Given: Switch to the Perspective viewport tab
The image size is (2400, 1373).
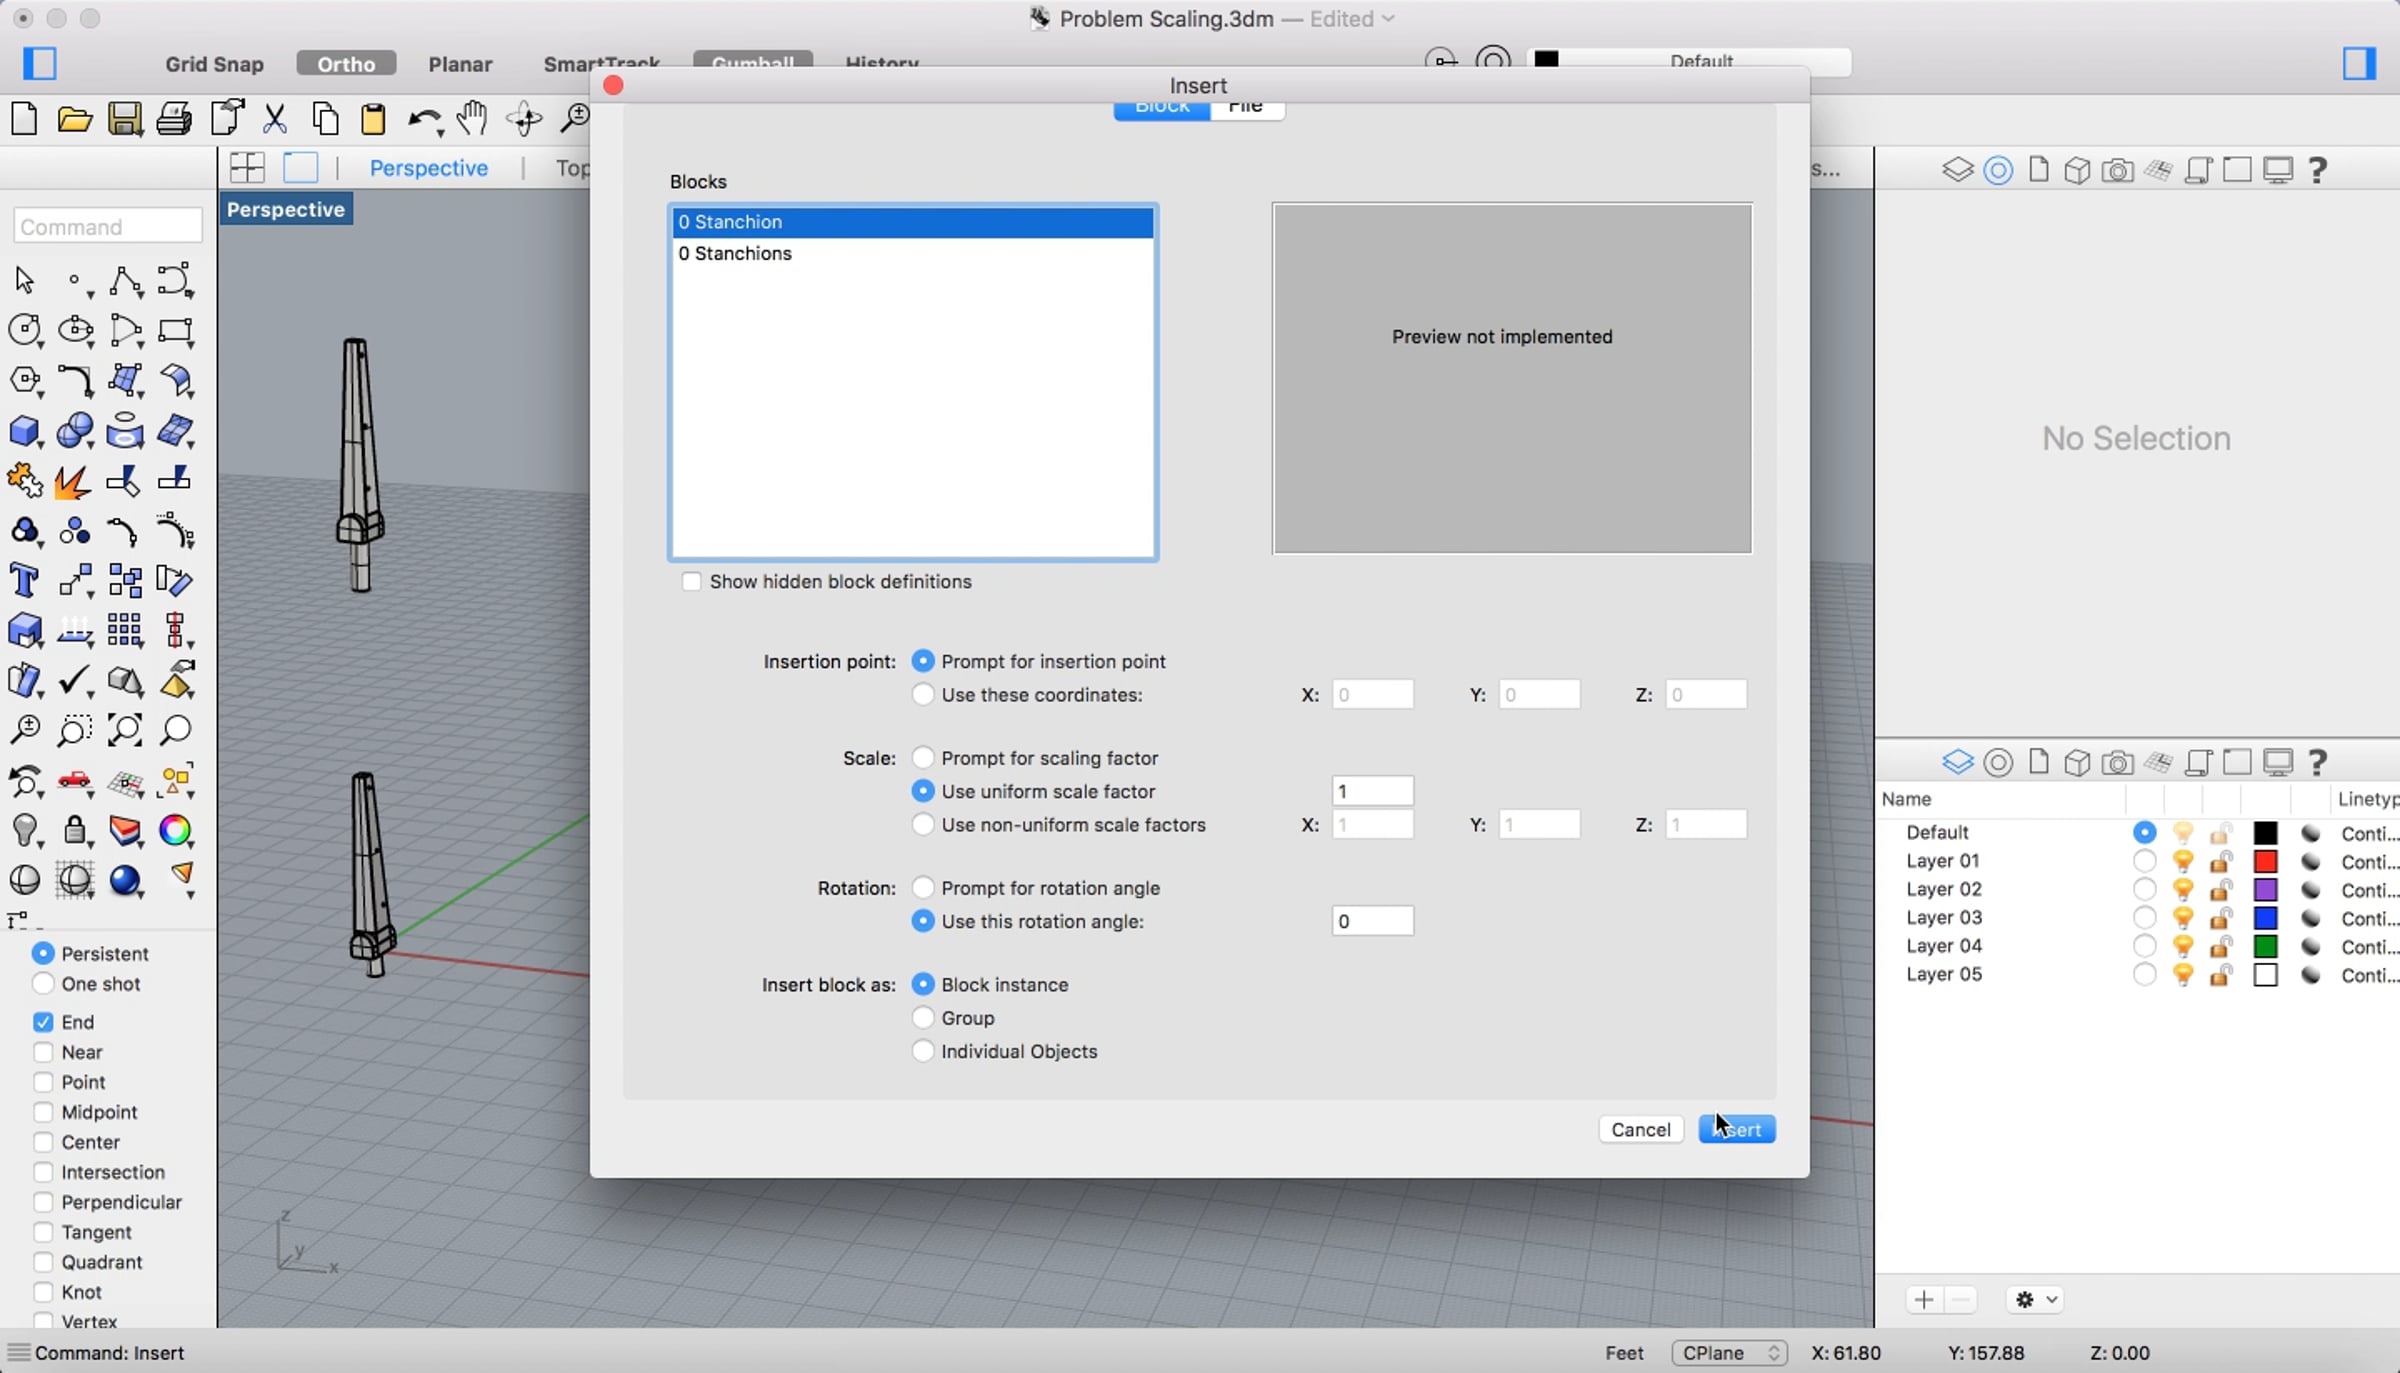Looking at the screenshot, I should tap(428, 168).
